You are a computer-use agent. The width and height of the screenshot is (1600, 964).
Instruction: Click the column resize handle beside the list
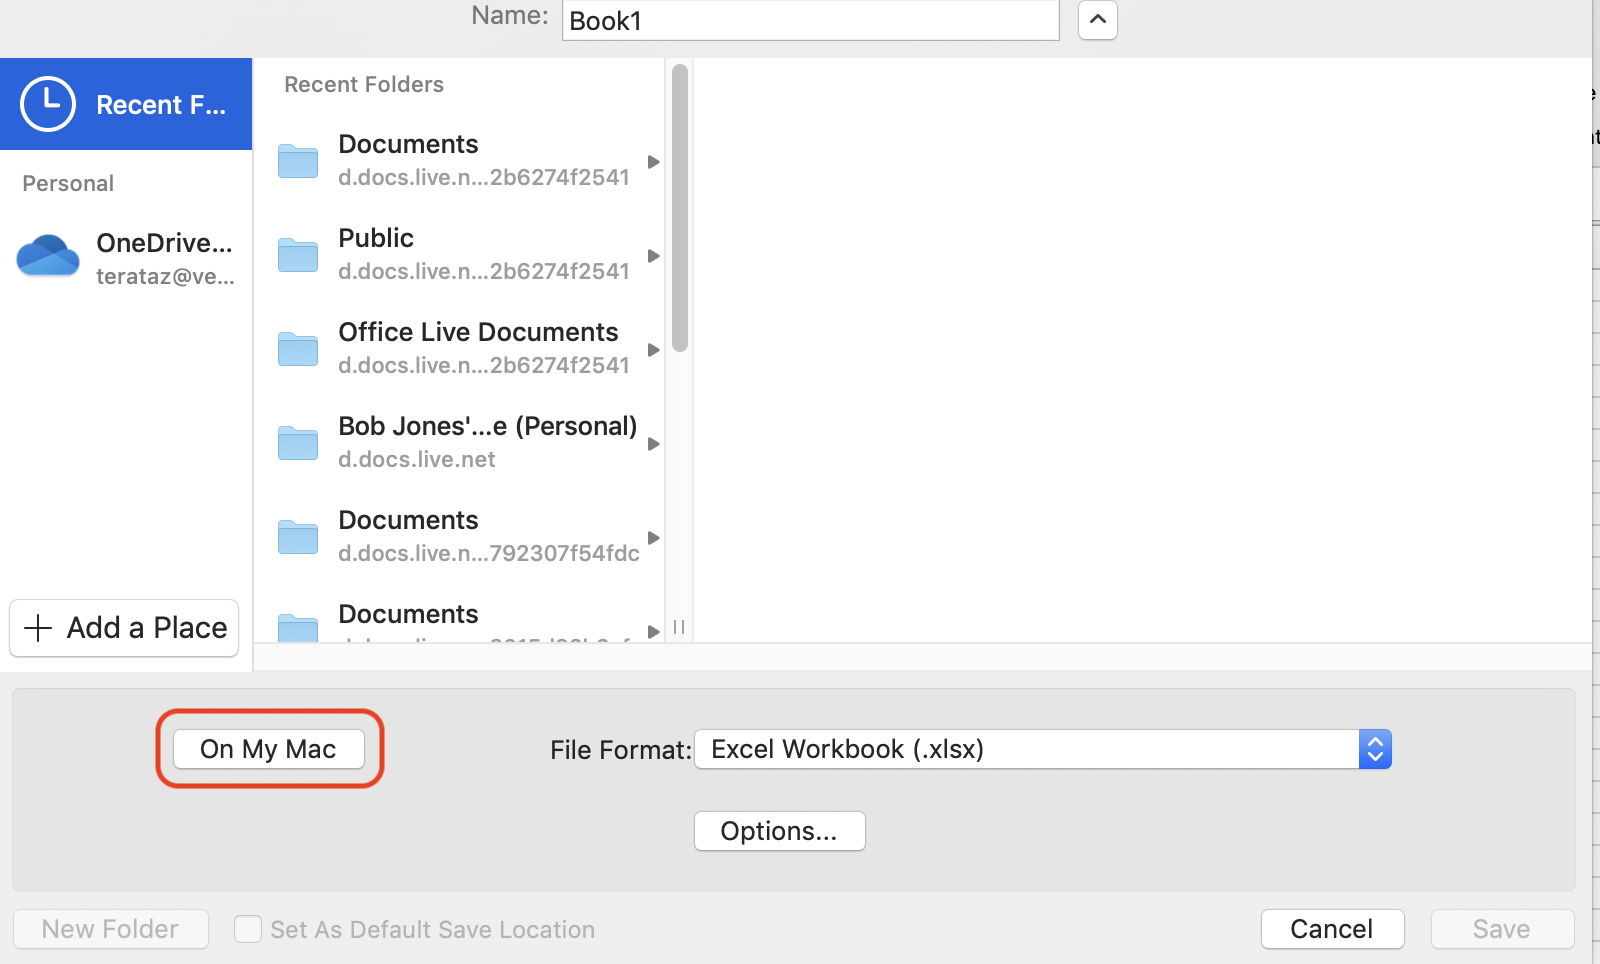679,627
